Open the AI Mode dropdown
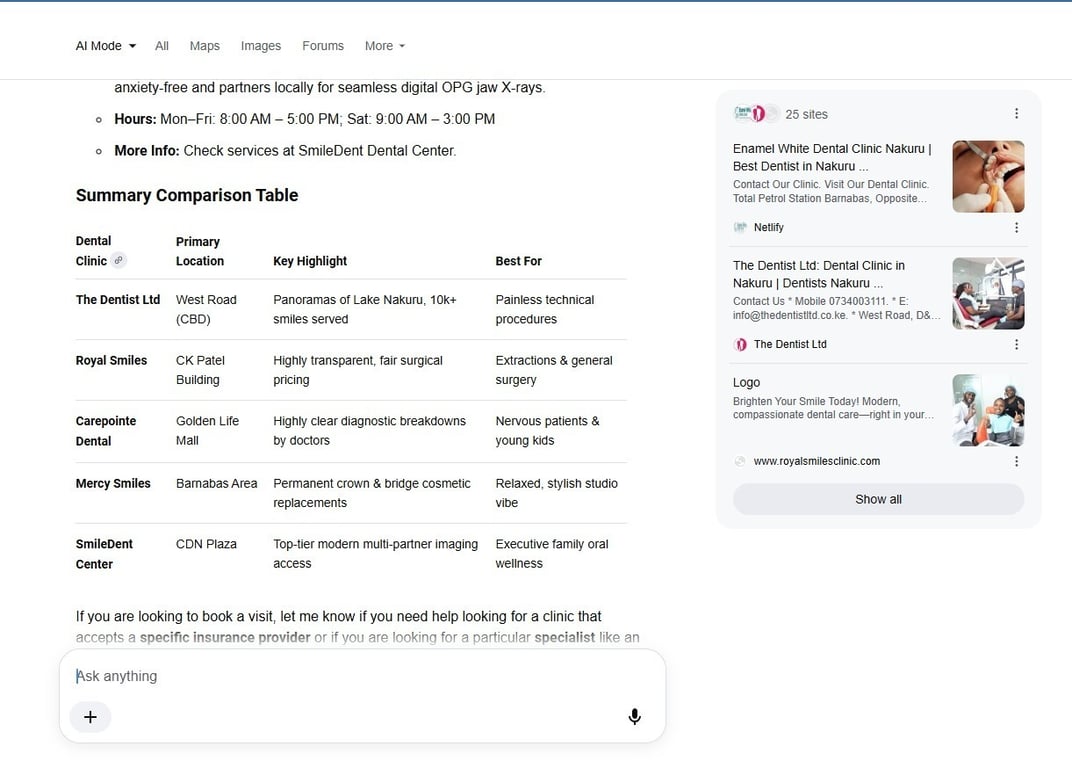 point(106,46)
